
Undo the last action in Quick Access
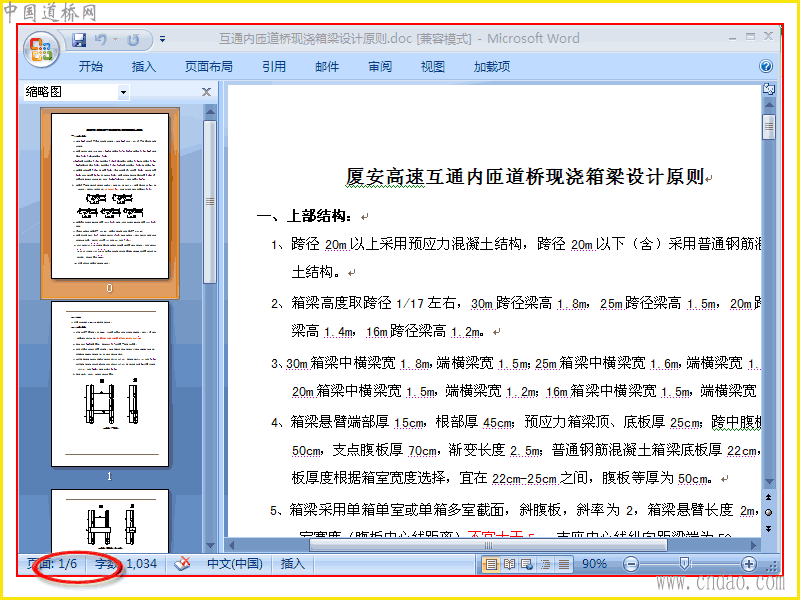pos(101,39)
